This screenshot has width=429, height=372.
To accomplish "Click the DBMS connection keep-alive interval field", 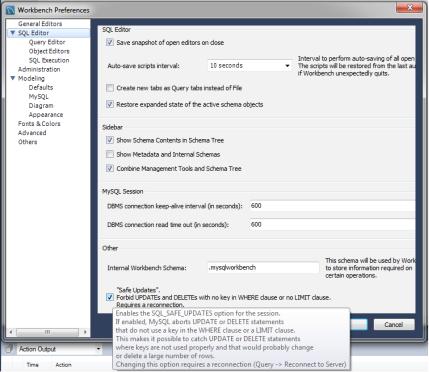I will point(332,206).
